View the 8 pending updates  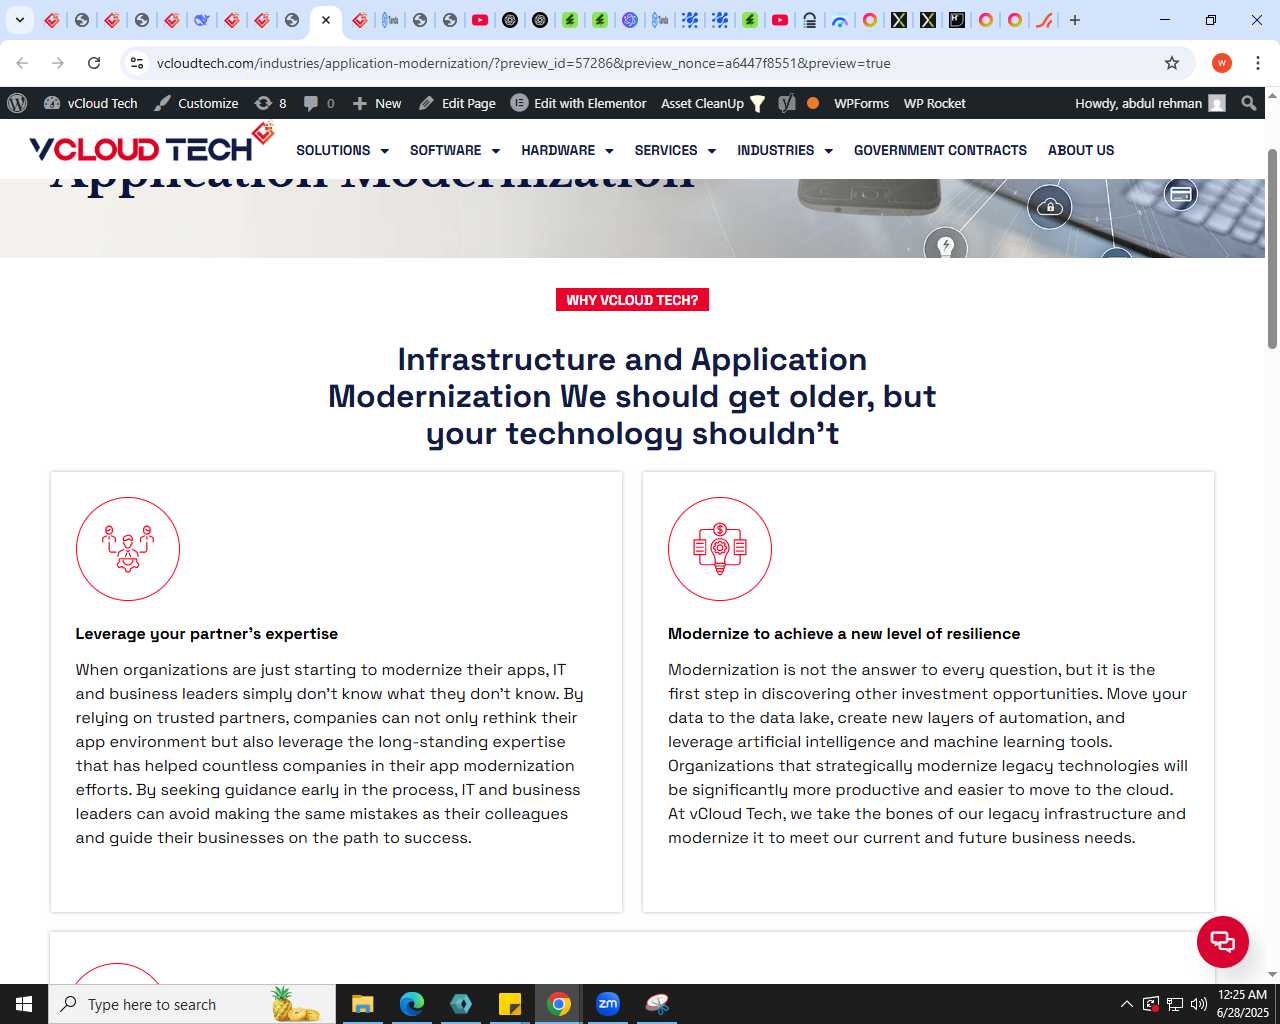(x=271, y=103)
